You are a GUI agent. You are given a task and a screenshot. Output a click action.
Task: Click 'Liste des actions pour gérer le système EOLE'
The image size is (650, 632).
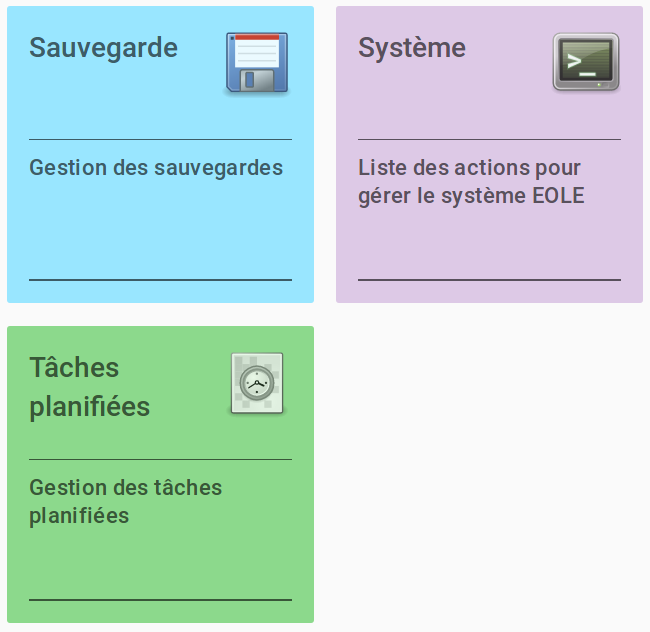471,182
